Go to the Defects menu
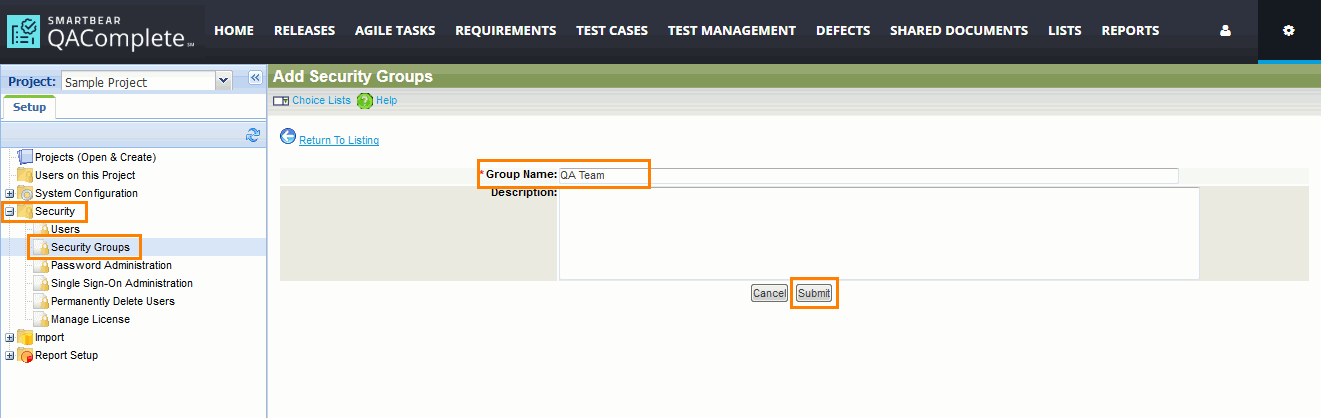 [842, 31]
